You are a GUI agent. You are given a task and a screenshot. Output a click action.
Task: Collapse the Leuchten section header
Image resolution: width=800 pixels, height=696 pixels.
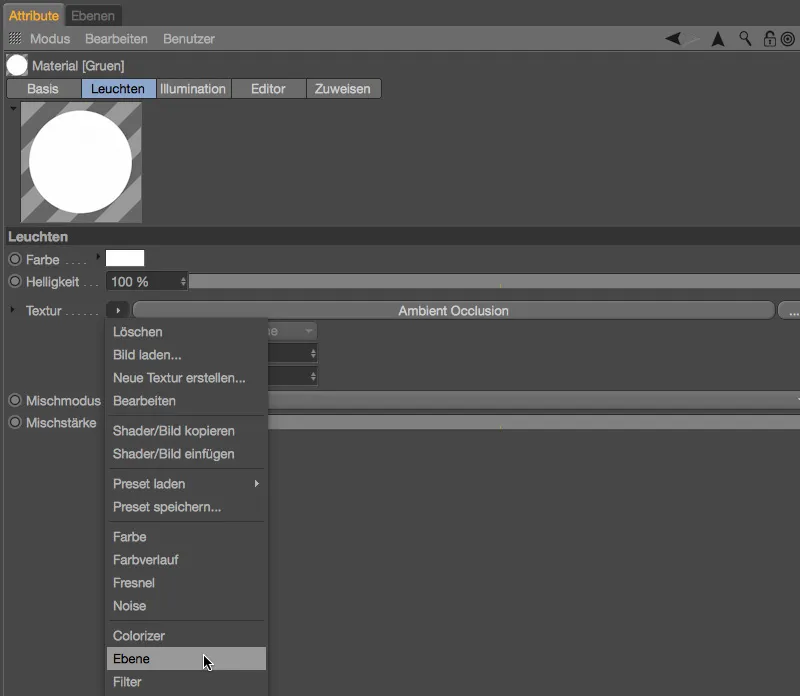[x=36, y=236]
